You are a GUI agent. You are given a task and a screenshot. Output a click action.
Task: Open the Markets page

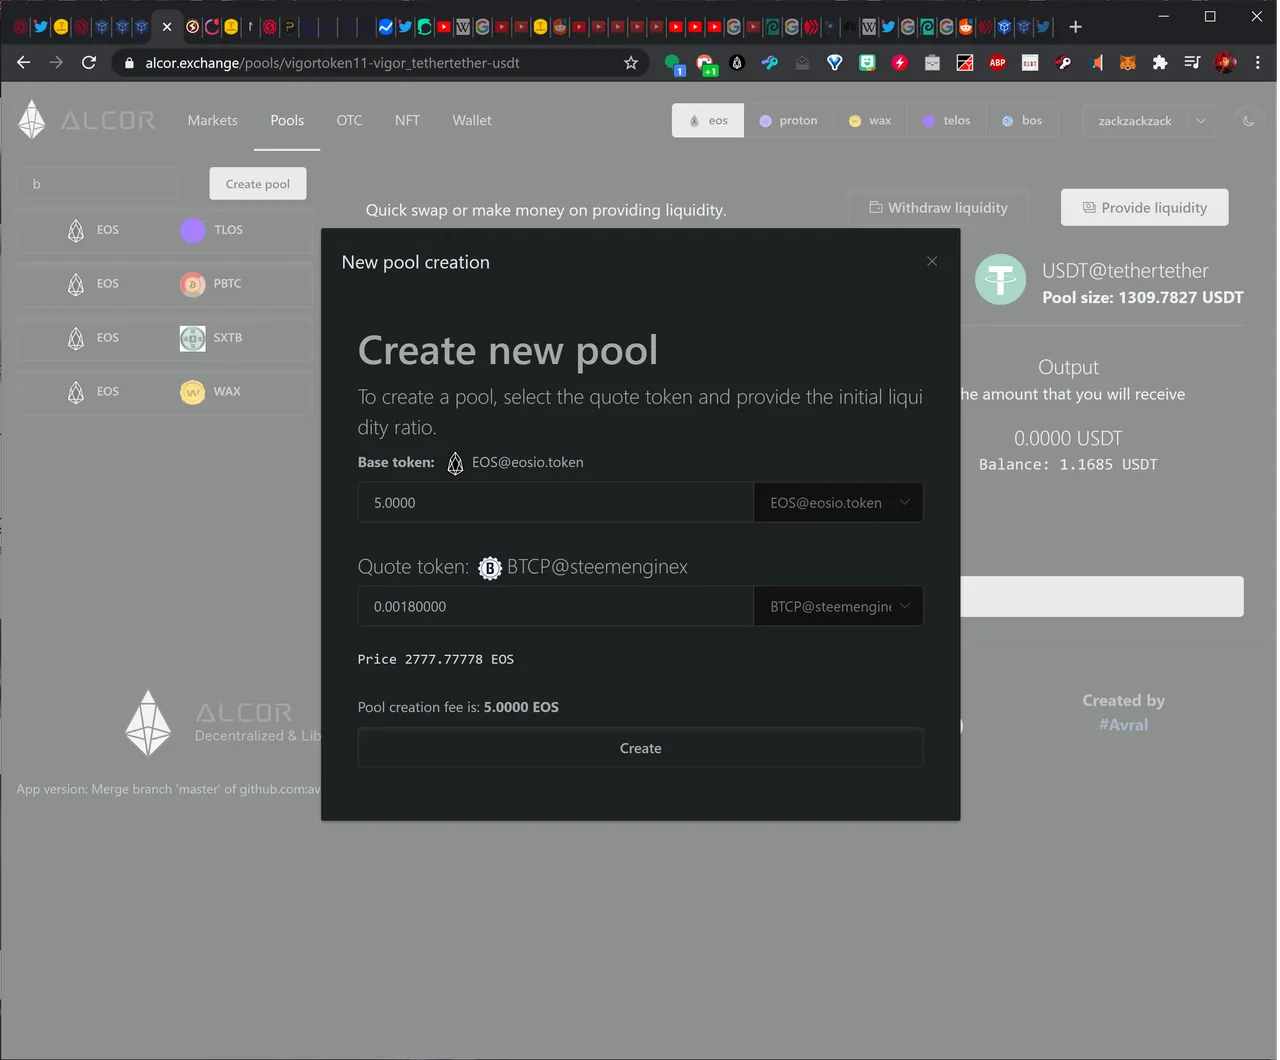(x=213, y=120)
